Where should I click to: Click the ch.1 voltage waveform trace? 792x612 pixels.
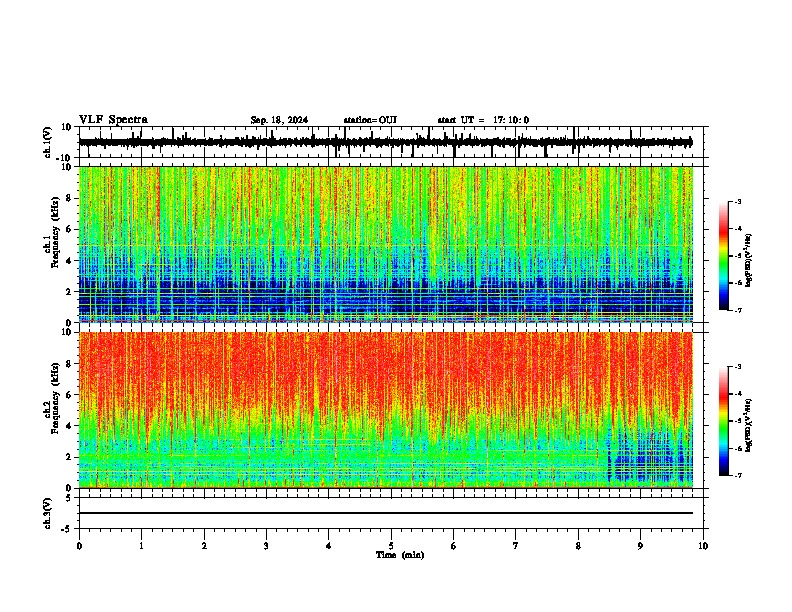click(x=386, y=142)
